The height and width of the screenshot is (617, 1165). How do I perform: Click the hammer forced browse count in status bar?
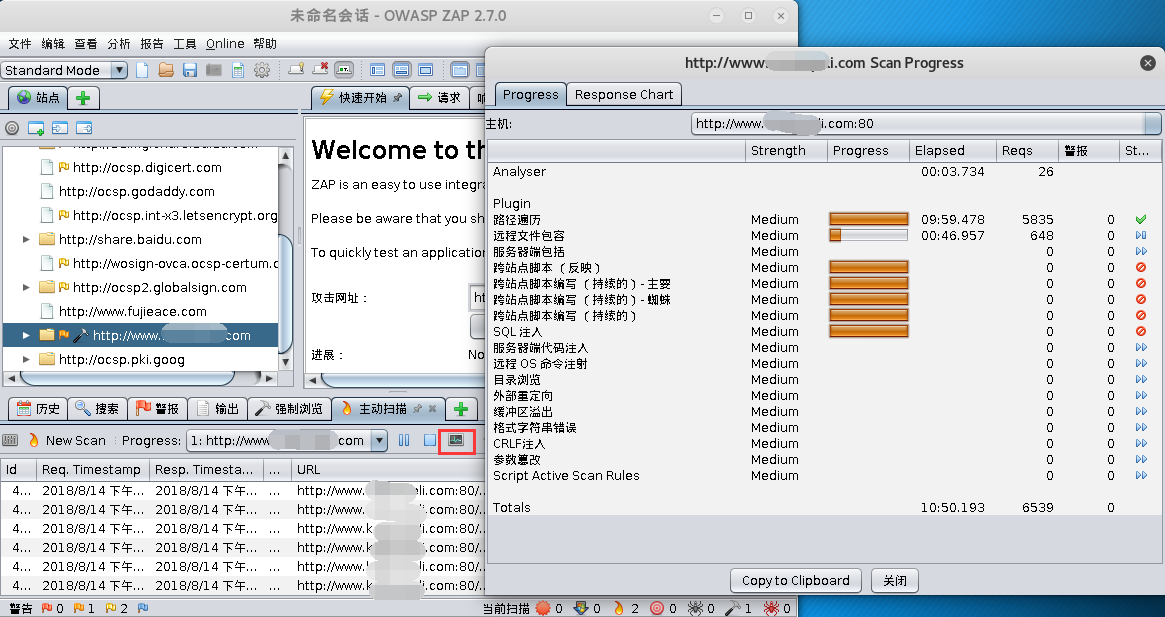[x=737, y=608]
